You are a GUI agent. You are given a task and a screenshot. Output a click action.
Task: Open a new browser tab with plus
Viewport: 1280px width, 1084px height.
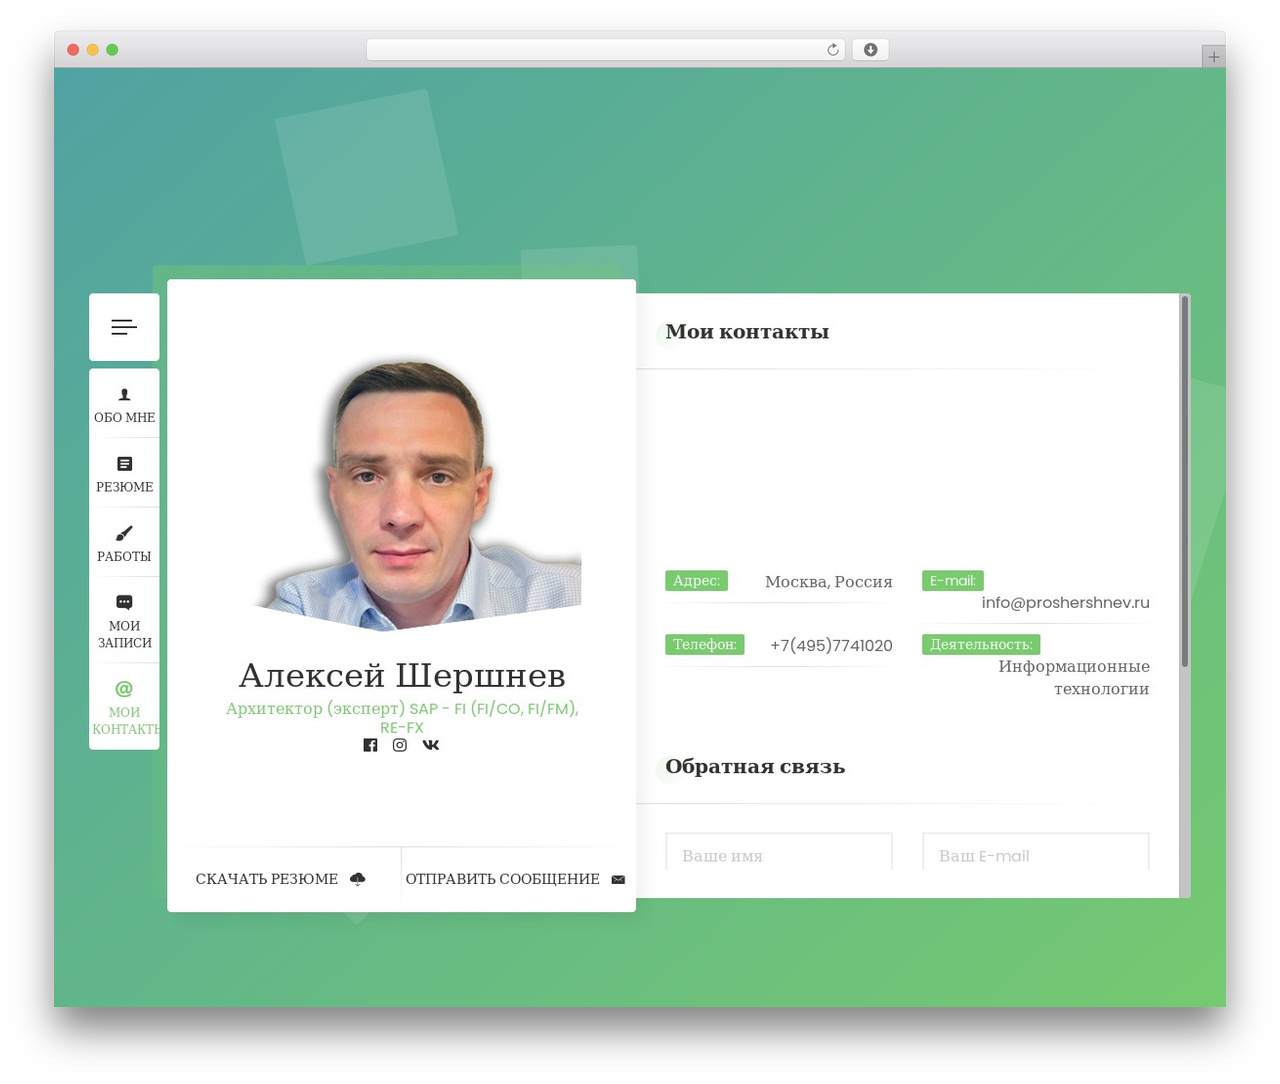[1213, 57]
